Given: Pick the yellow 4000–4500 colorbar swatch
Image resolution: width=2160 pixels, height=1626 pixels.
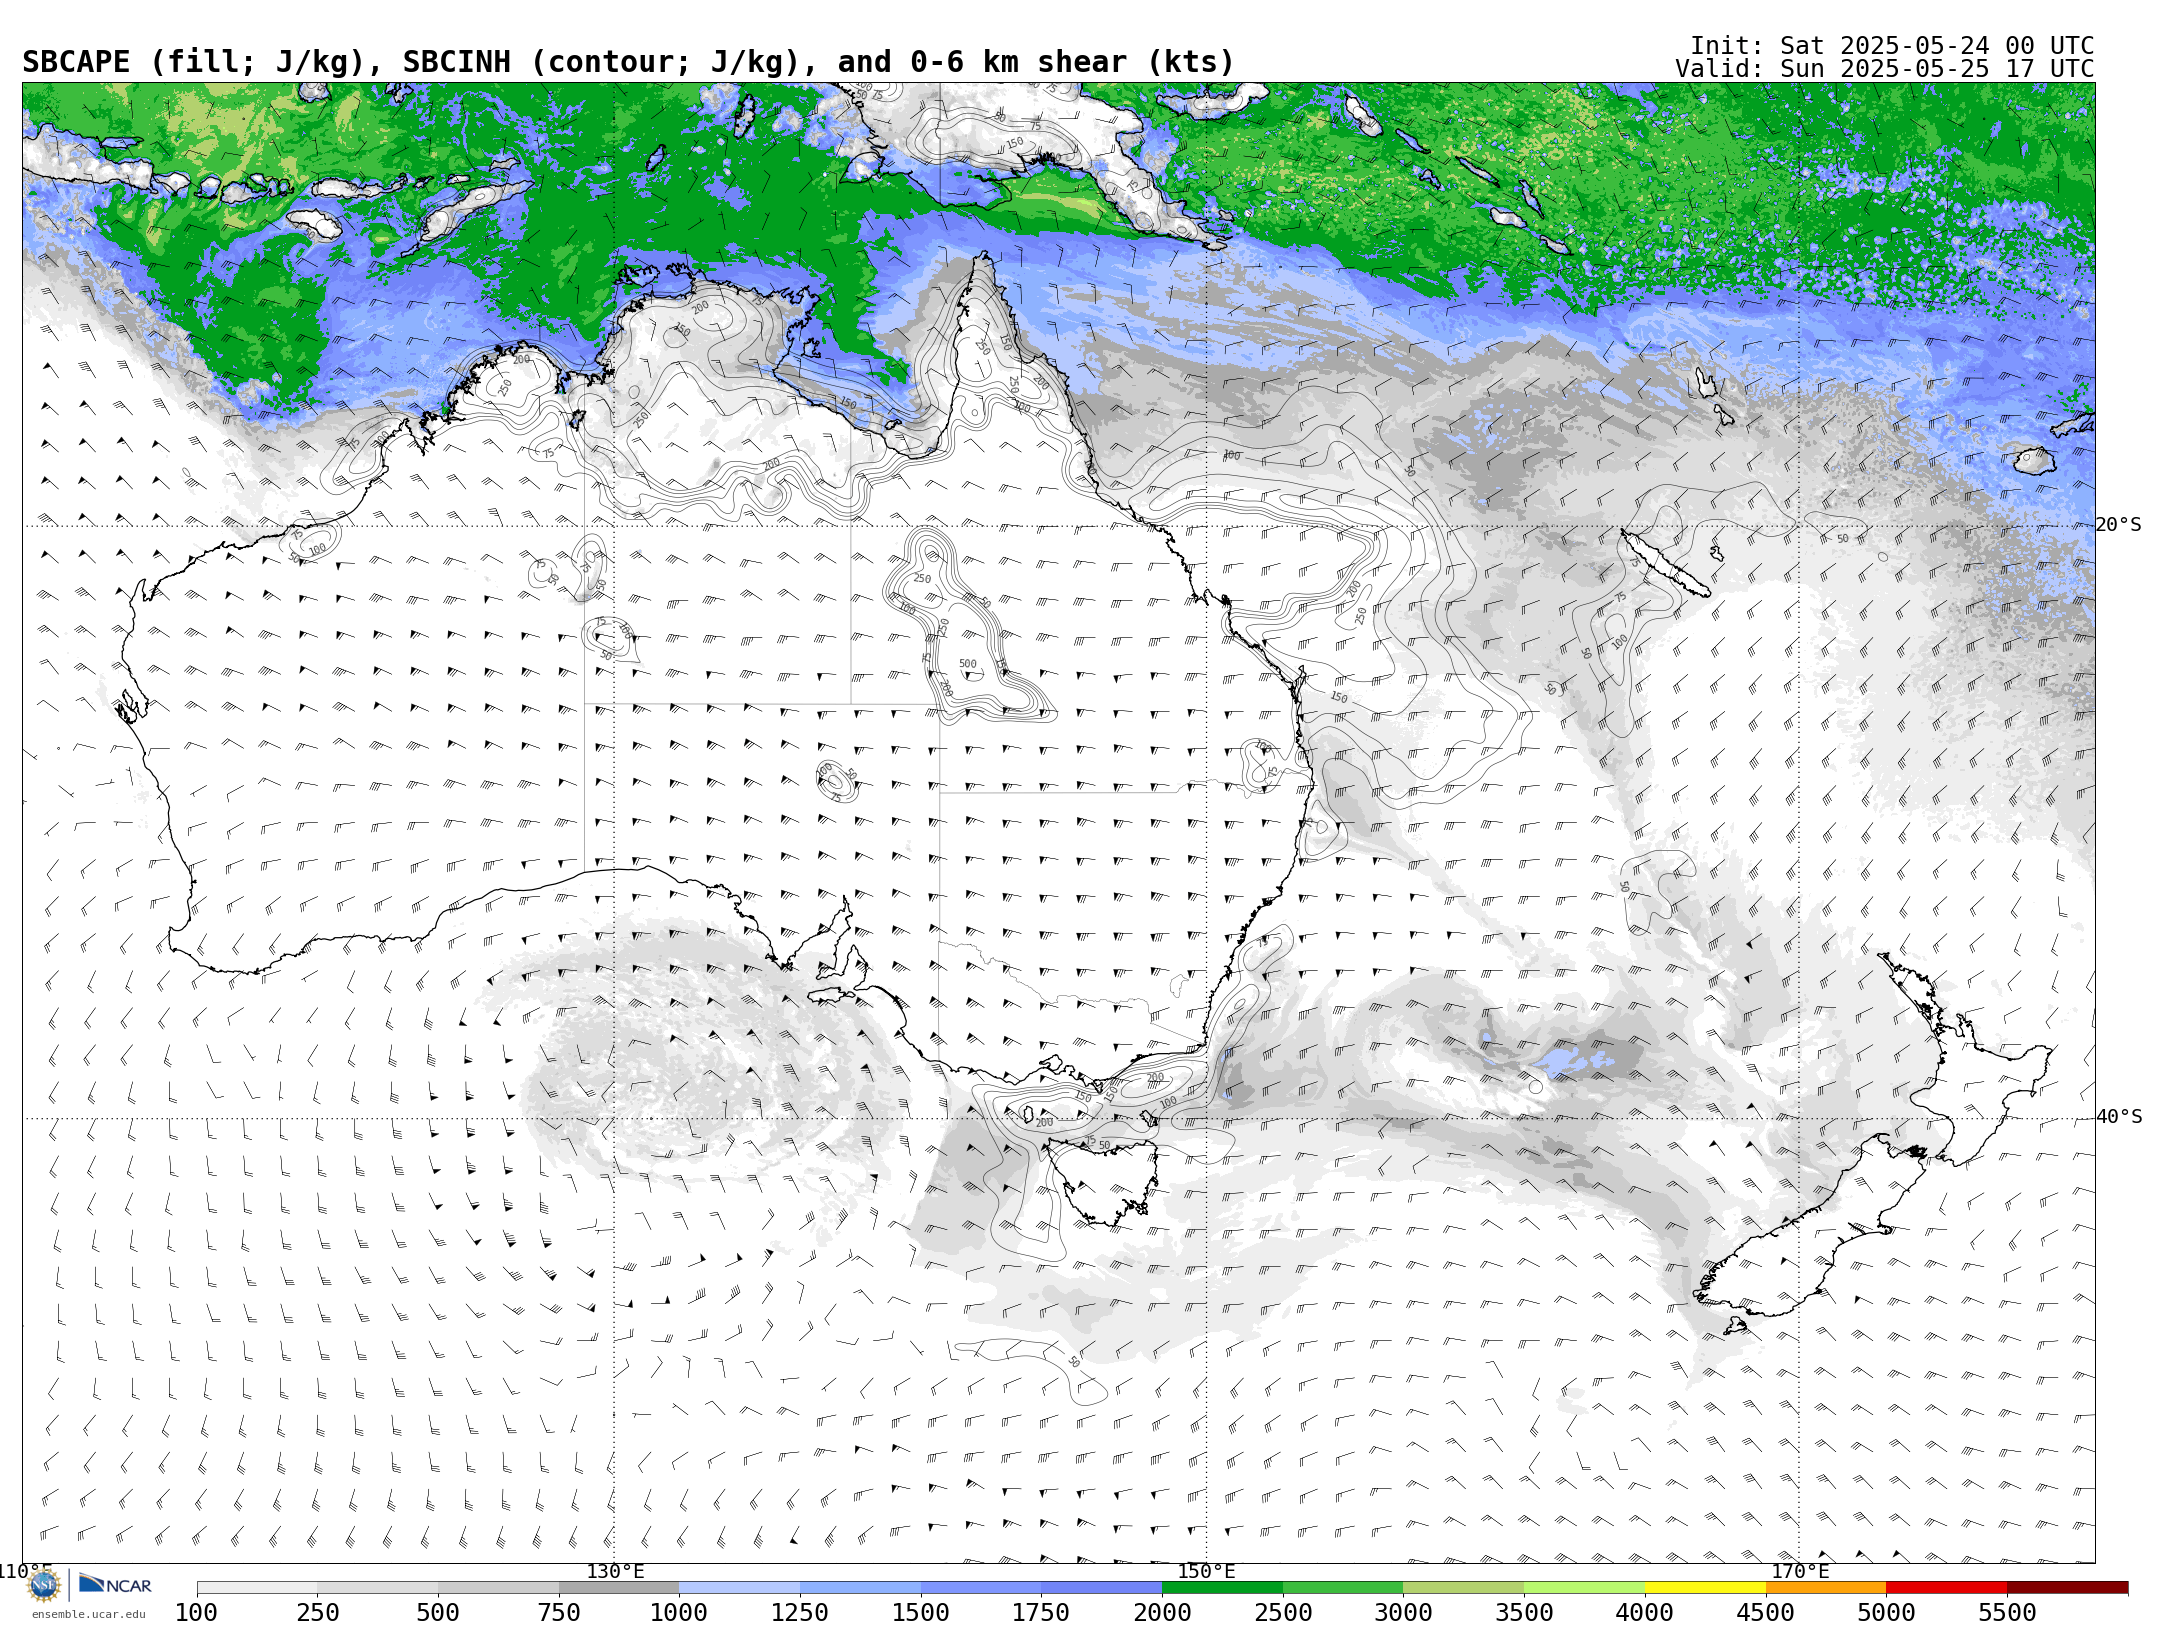Looking at the screenshot, I should click(x=1705, y=1588).
